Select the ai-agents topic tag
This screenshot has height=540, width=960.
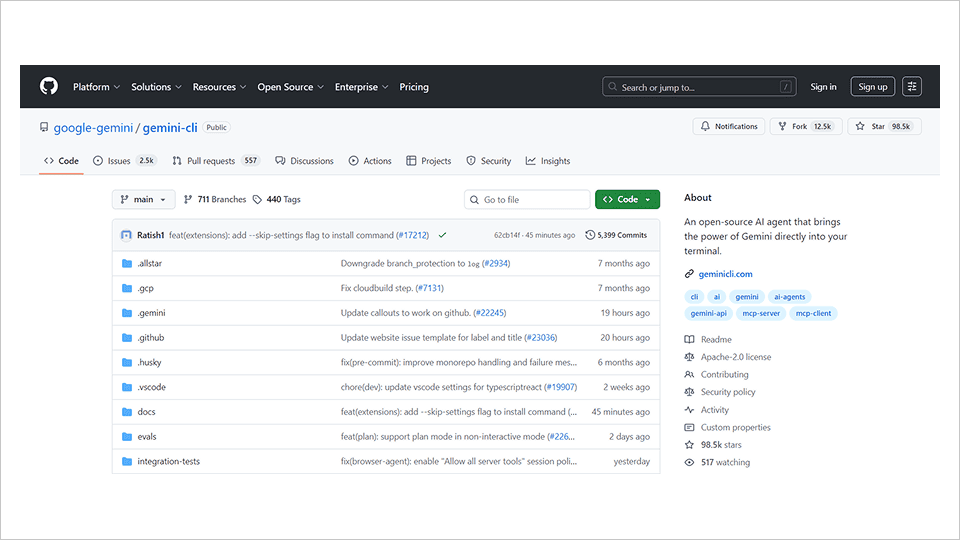coord(790,296)
